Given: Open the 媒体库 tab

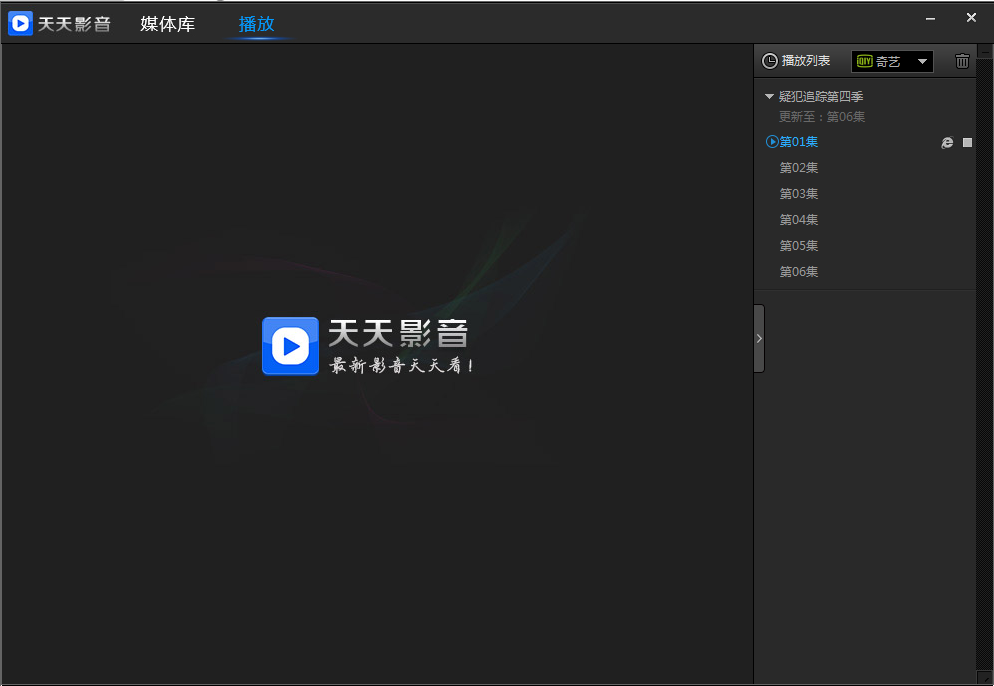Looking at the screenshot, I should (167, 24).
